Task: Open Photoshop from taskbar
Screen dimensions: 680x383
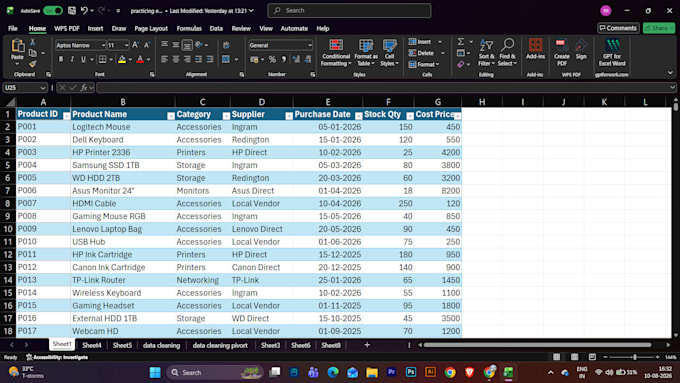Action: [411, 372]
